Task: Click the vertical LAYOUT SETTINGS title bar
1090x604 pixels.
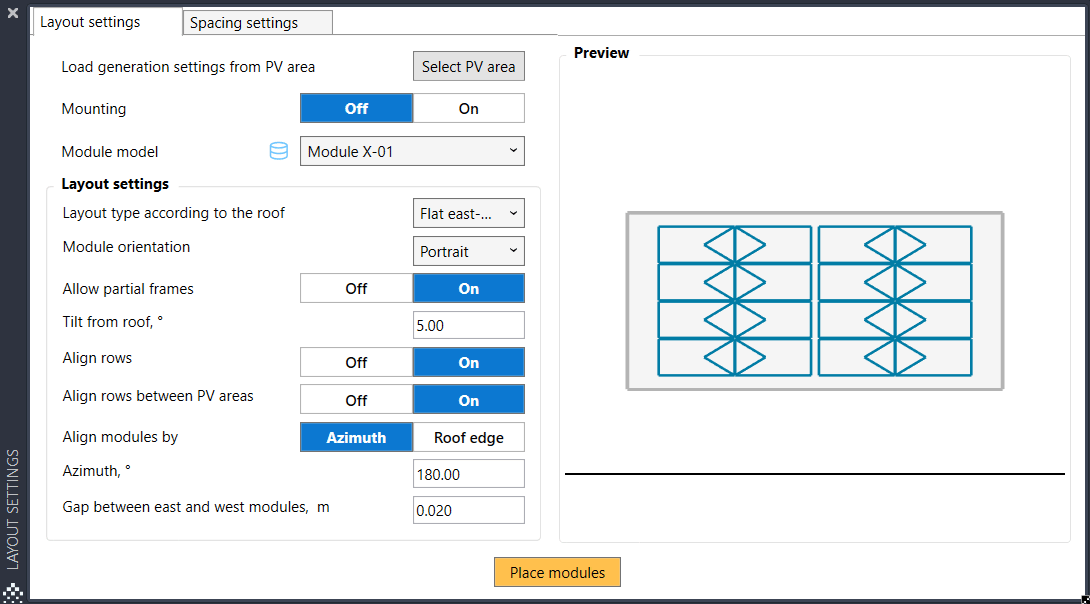Action: point(13,509)
